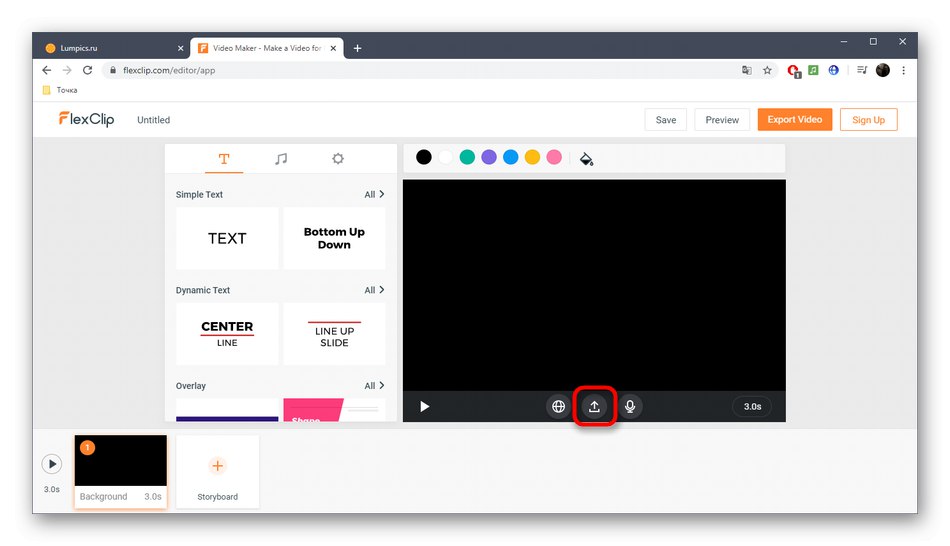Image resolution: width=950 pixels, height=546 pixels.
Task: Add the LINE UP SLIDE dynamic text
Action: pyautogui.click(x=334, y=334)
